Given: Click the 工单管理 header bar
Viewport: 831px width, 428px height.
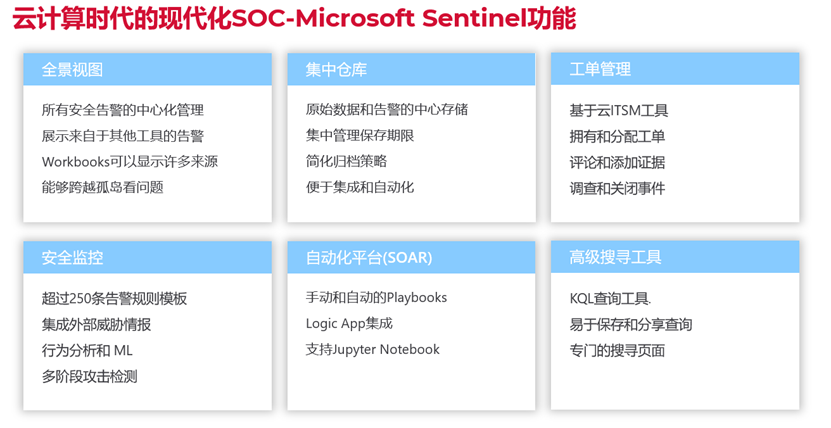Looking at the screenshot, I should coord(675,69).
